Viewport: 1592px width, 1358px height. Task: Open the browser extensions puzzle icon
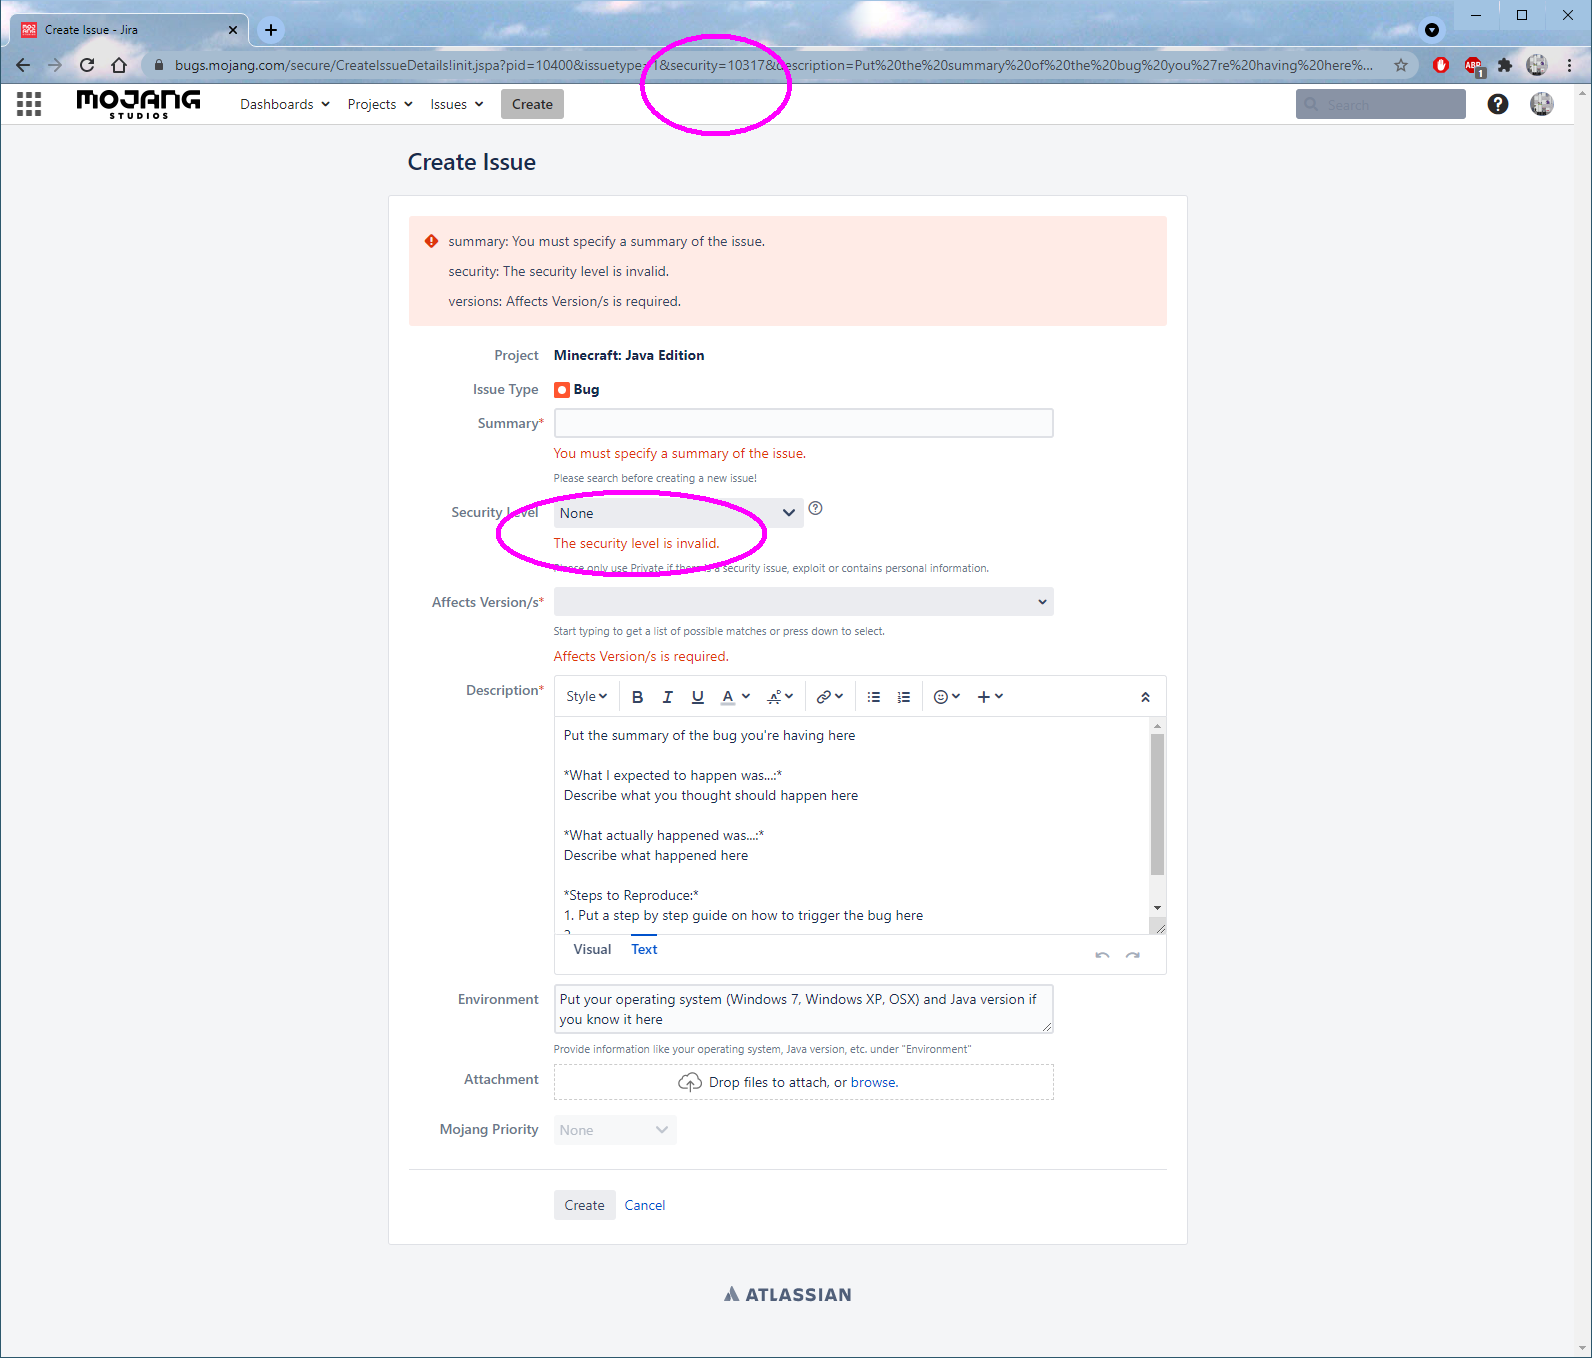pyautogui.click(x=1505, y=65)
